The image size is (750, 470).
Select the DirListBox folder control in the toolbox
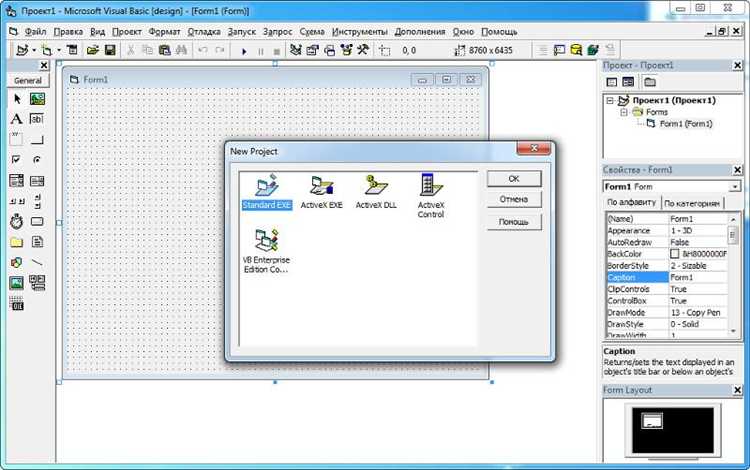tap(17, 242)
